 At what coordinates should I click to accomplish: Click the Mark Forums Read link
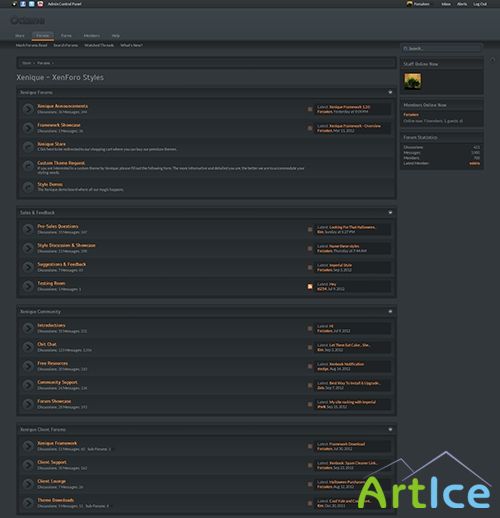pos(32,45)
